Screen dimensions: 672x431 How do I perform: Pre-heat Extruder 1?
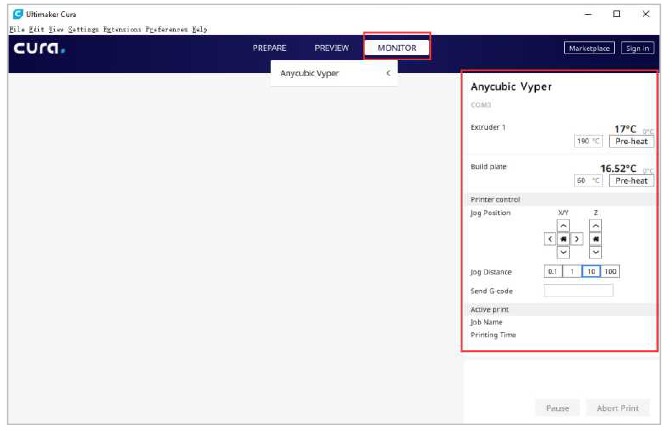631,141
